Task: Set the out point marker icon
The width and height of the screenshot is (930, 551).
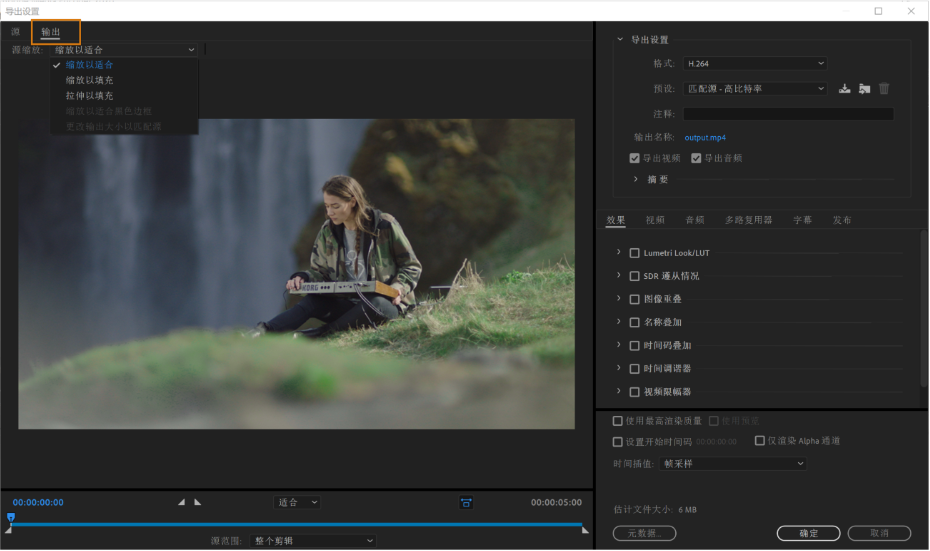Action: 198,502
